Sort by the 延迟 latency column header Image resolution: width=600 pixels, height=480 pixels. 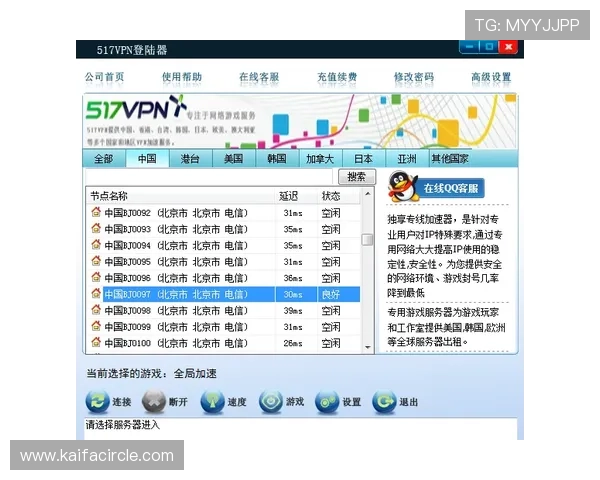click(296, 196)
